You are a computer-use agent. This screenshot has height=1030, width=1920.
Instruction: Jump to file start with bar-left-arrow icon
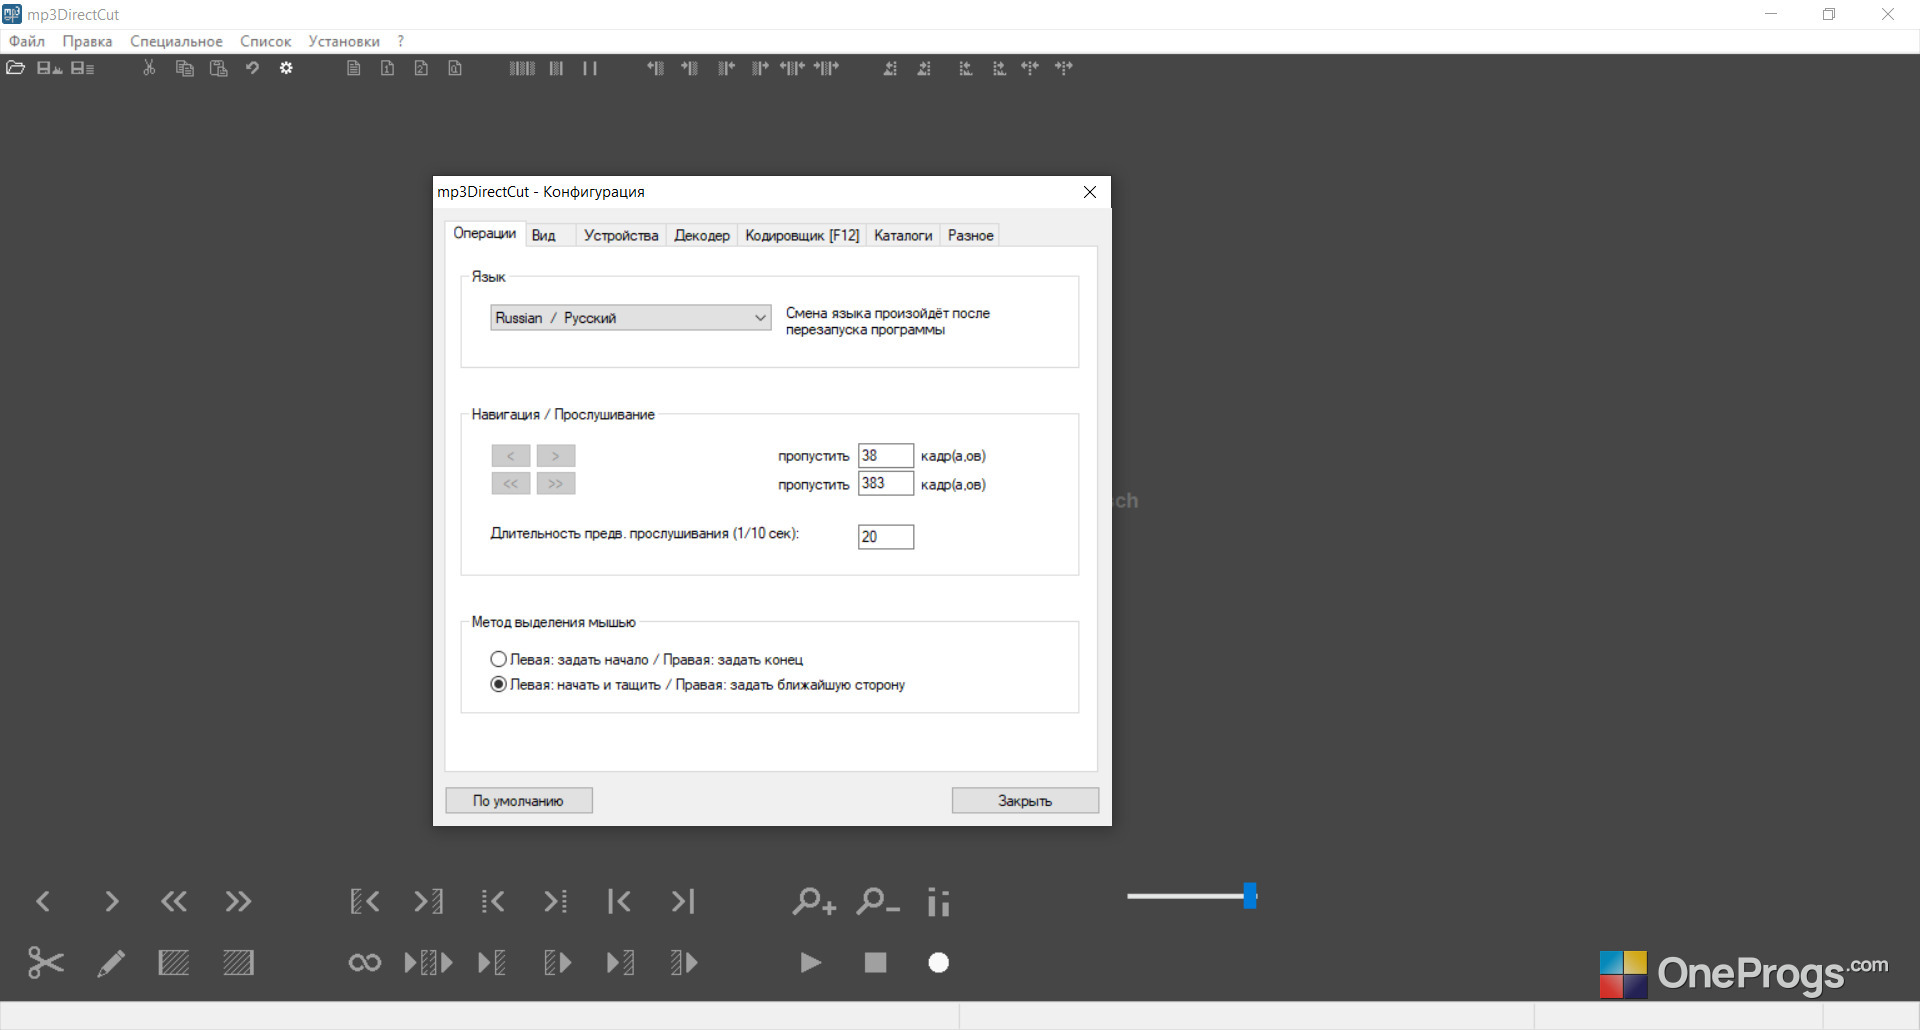[x=619, y=901]
